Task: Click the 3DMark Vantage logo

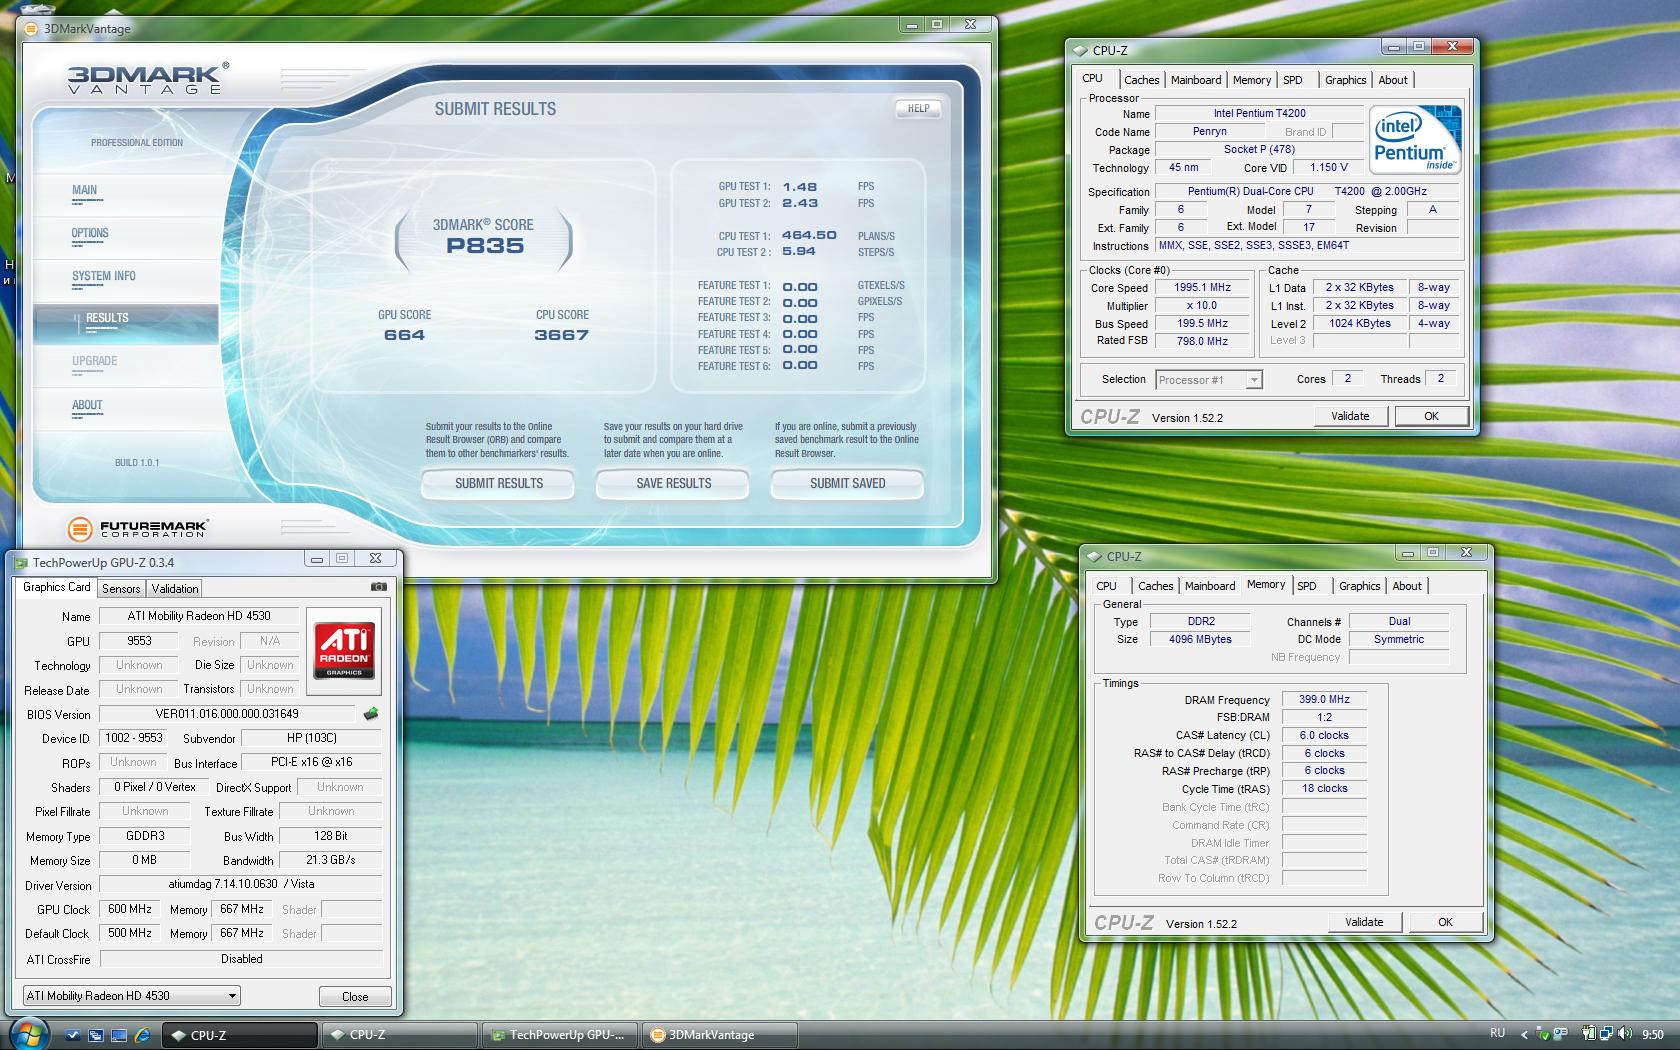Action: (x=148, y=78)
